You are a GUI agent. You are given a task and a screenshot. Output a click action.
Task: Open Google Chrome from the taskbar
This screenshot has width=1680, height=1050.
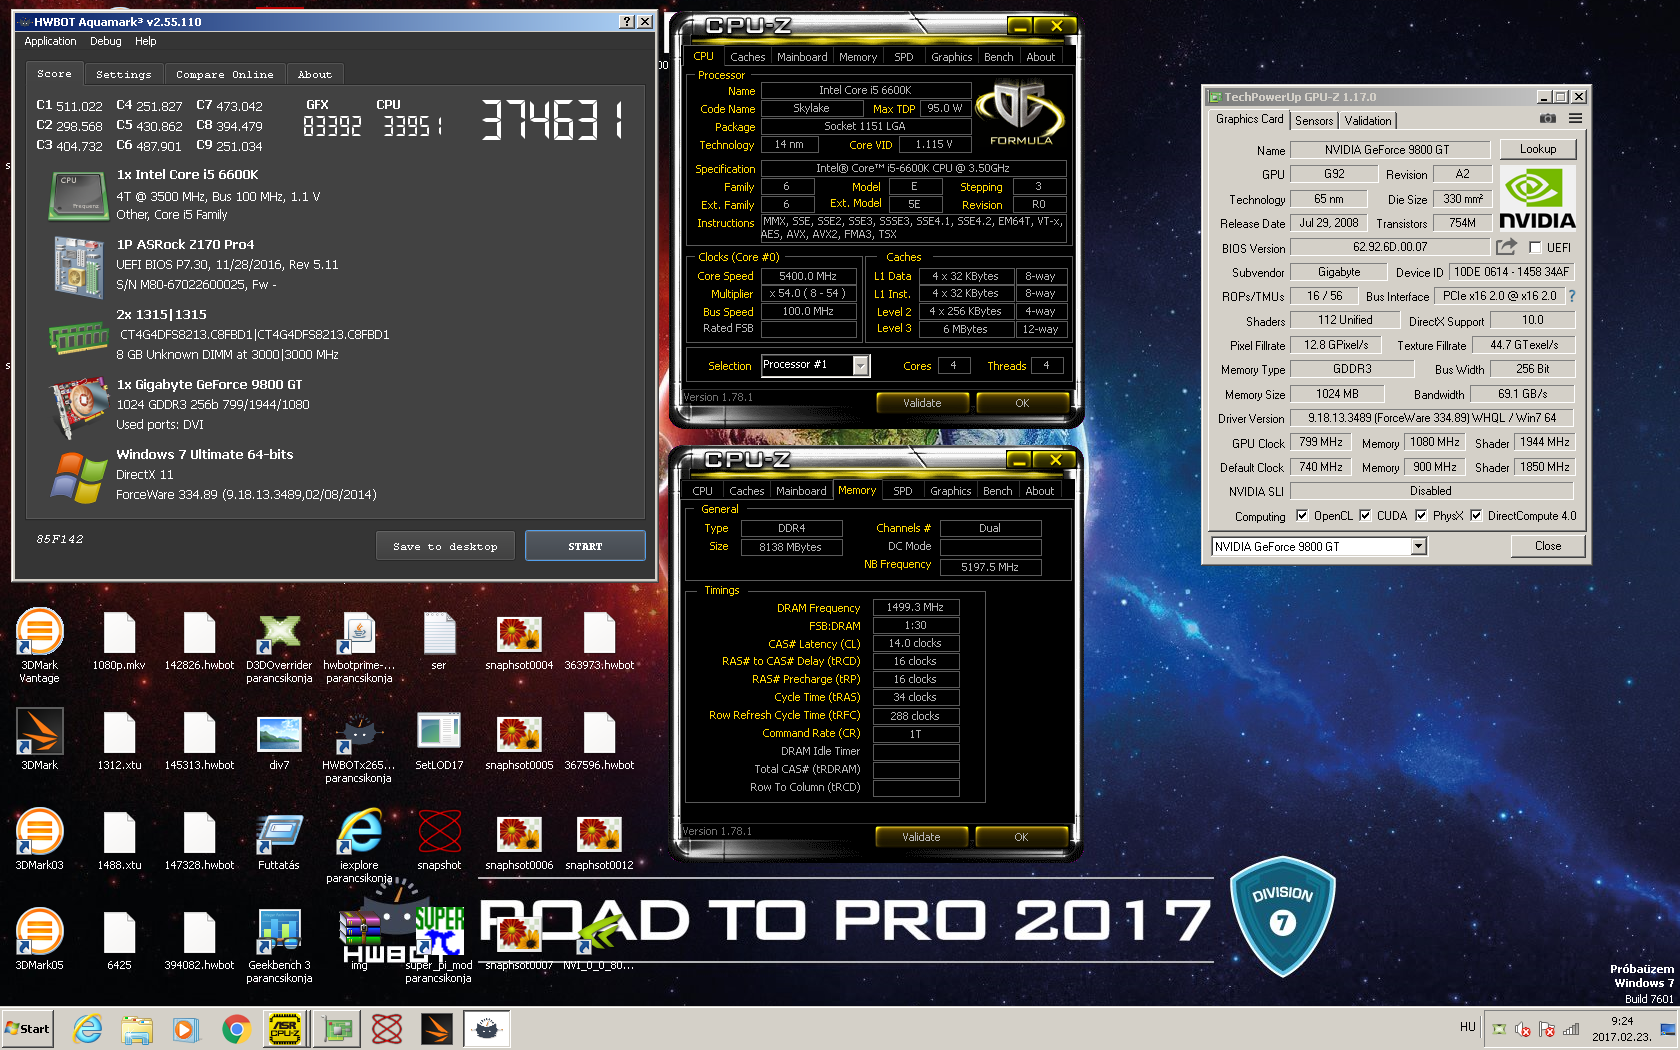pos(236,1028)
